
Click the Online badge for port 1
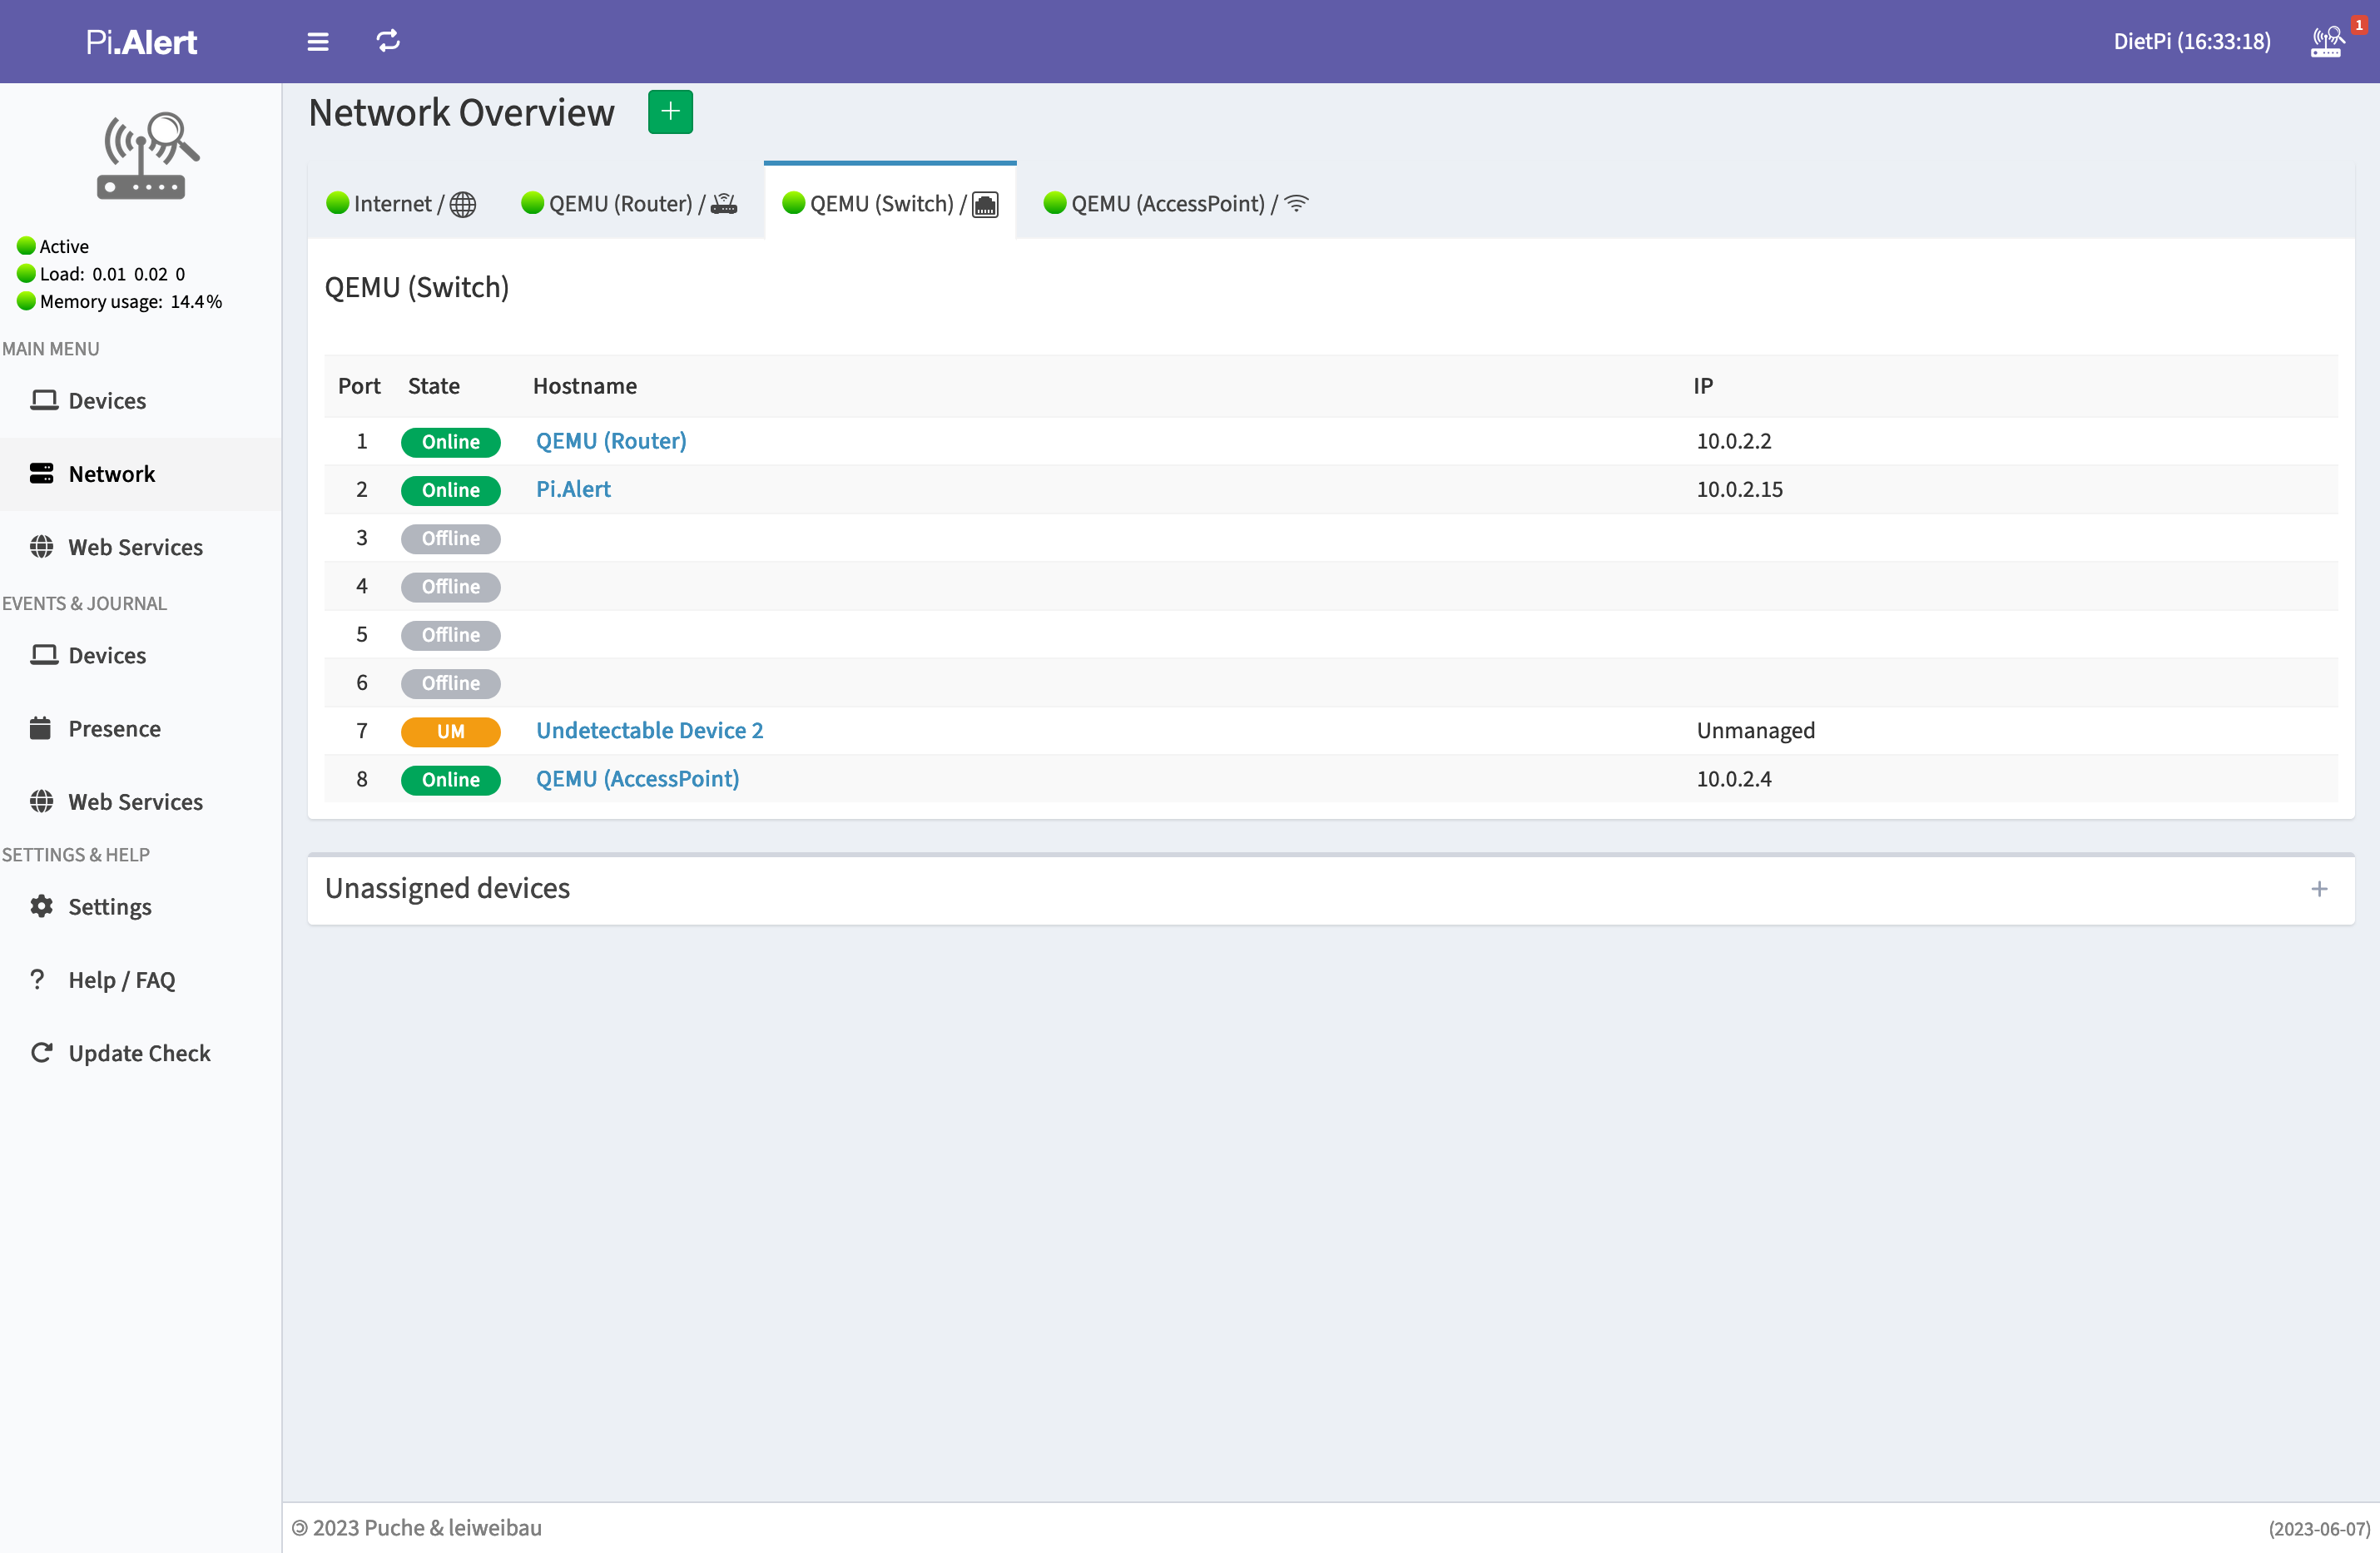(450, 442)
